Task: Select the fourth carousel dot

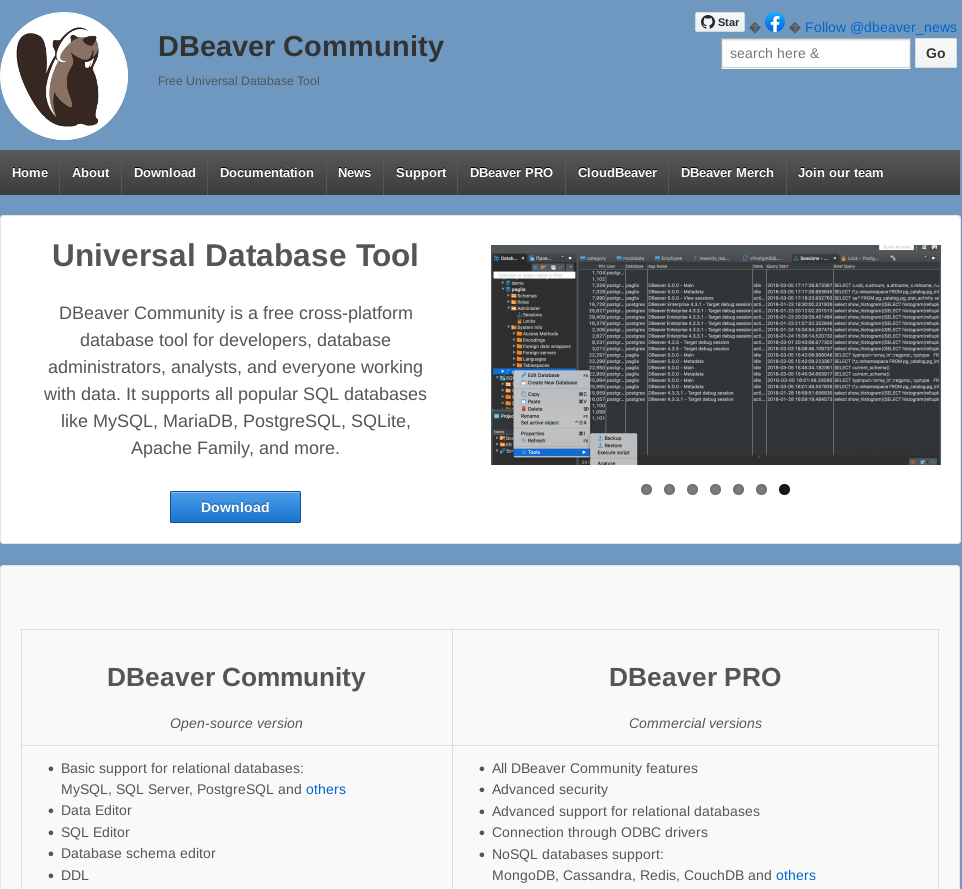Action: tap(715, 489)
